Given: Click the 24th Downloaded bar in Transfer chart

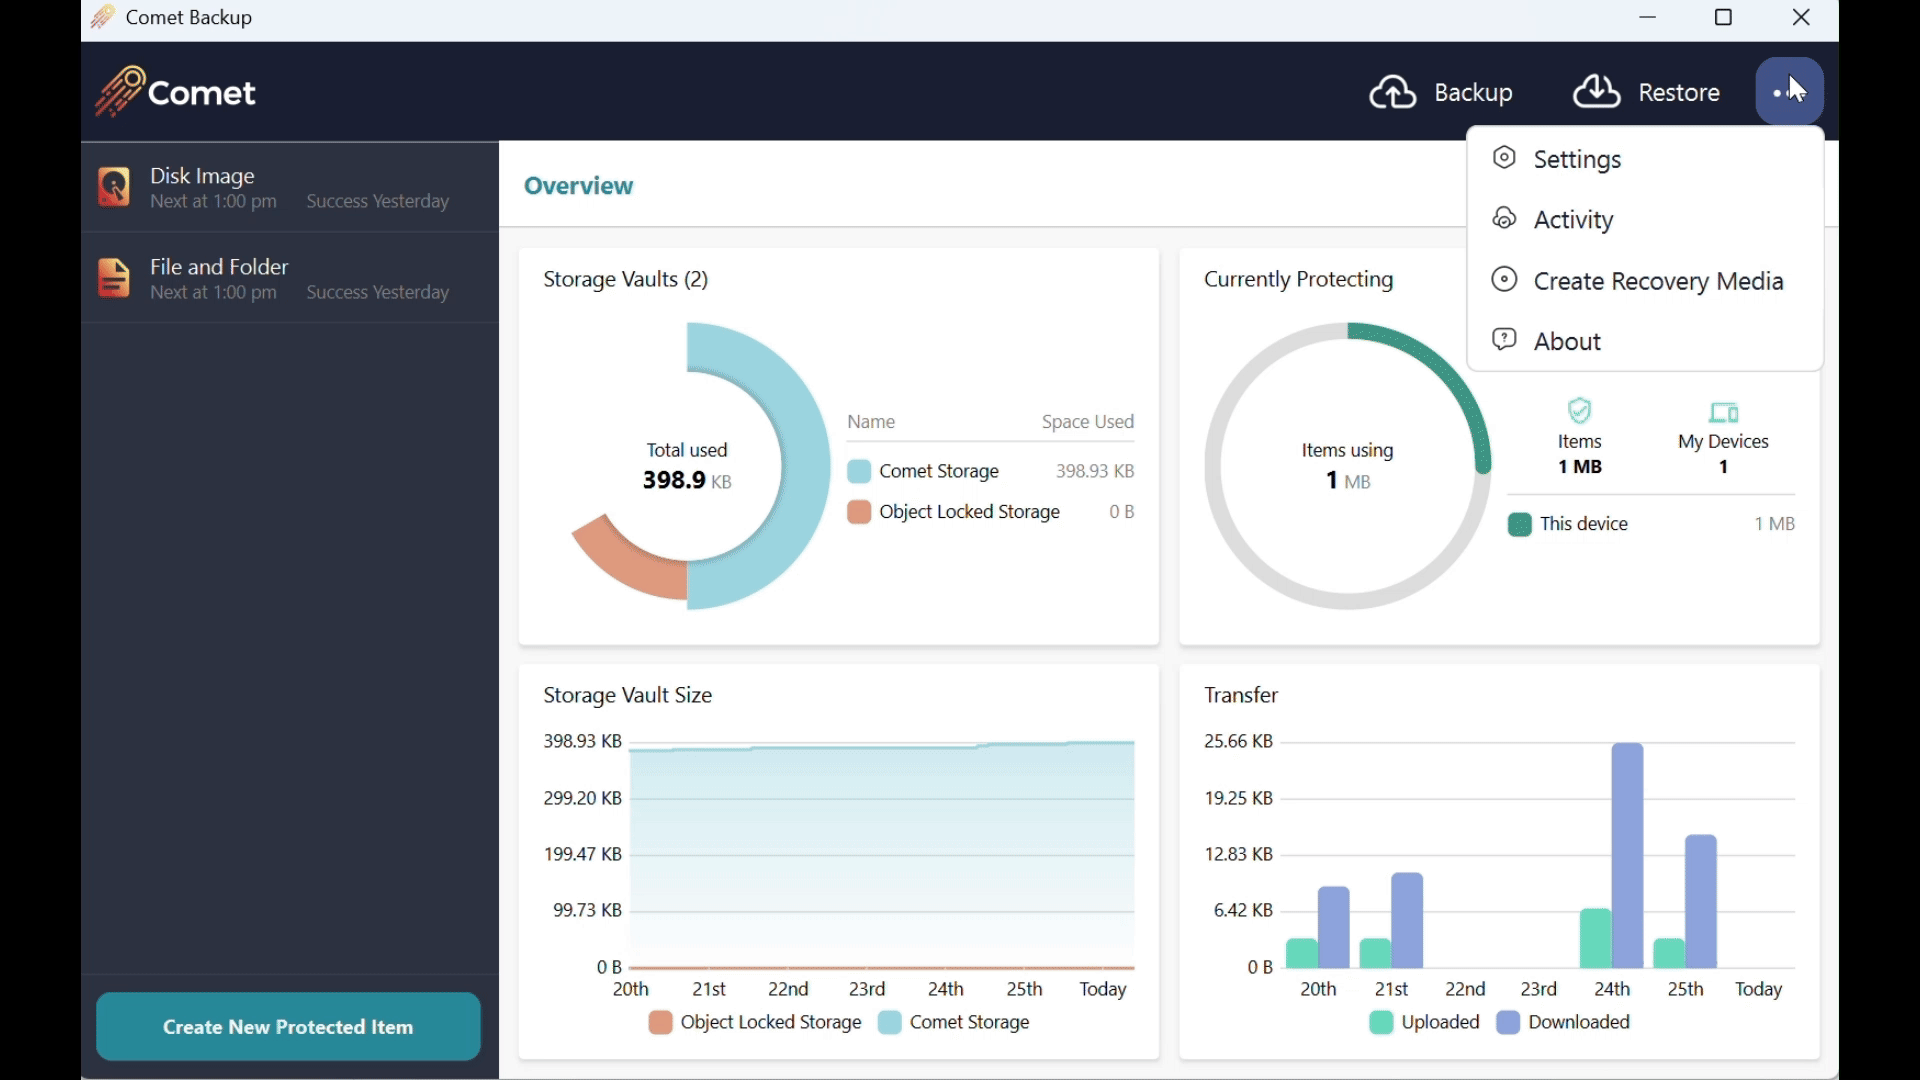Looking at the screenshot, I should [1627, 855].
